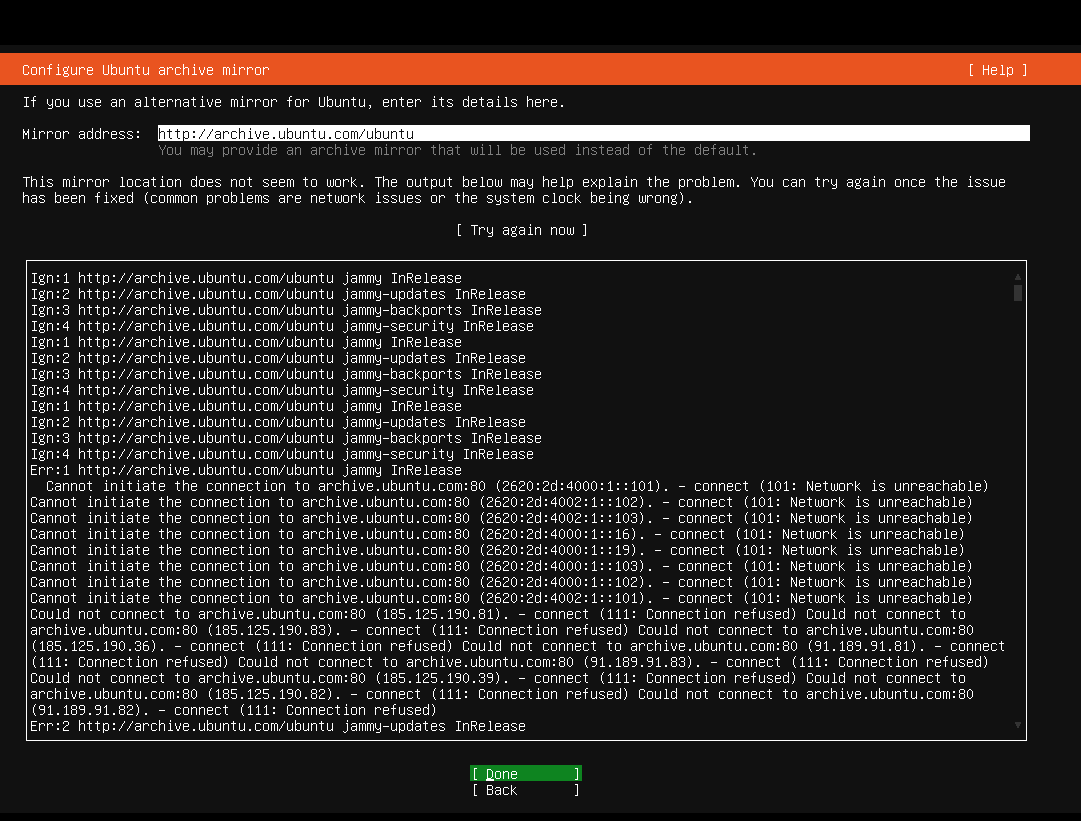
Task: Click the log scrollbar up arrow
Action: [1018, 276]
